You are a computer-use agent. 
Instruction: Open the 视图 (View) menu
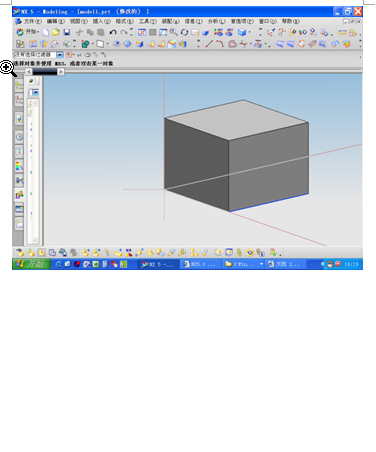click(78, 21)
